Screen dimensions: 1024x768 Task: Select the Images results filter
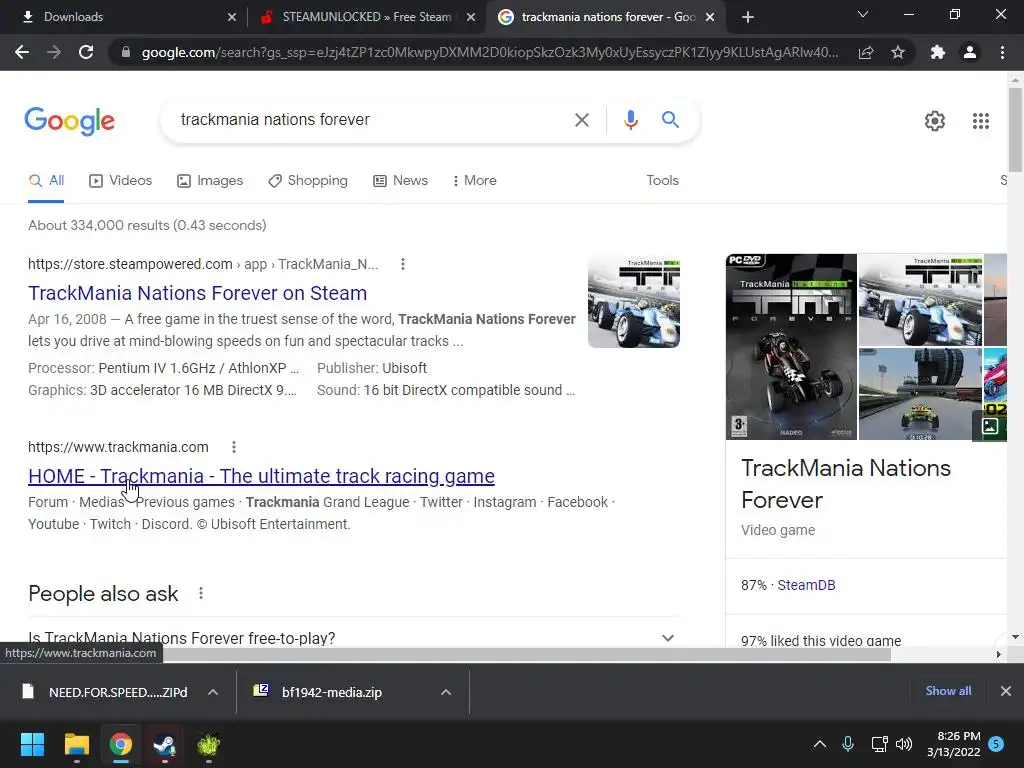click(210, 181)
